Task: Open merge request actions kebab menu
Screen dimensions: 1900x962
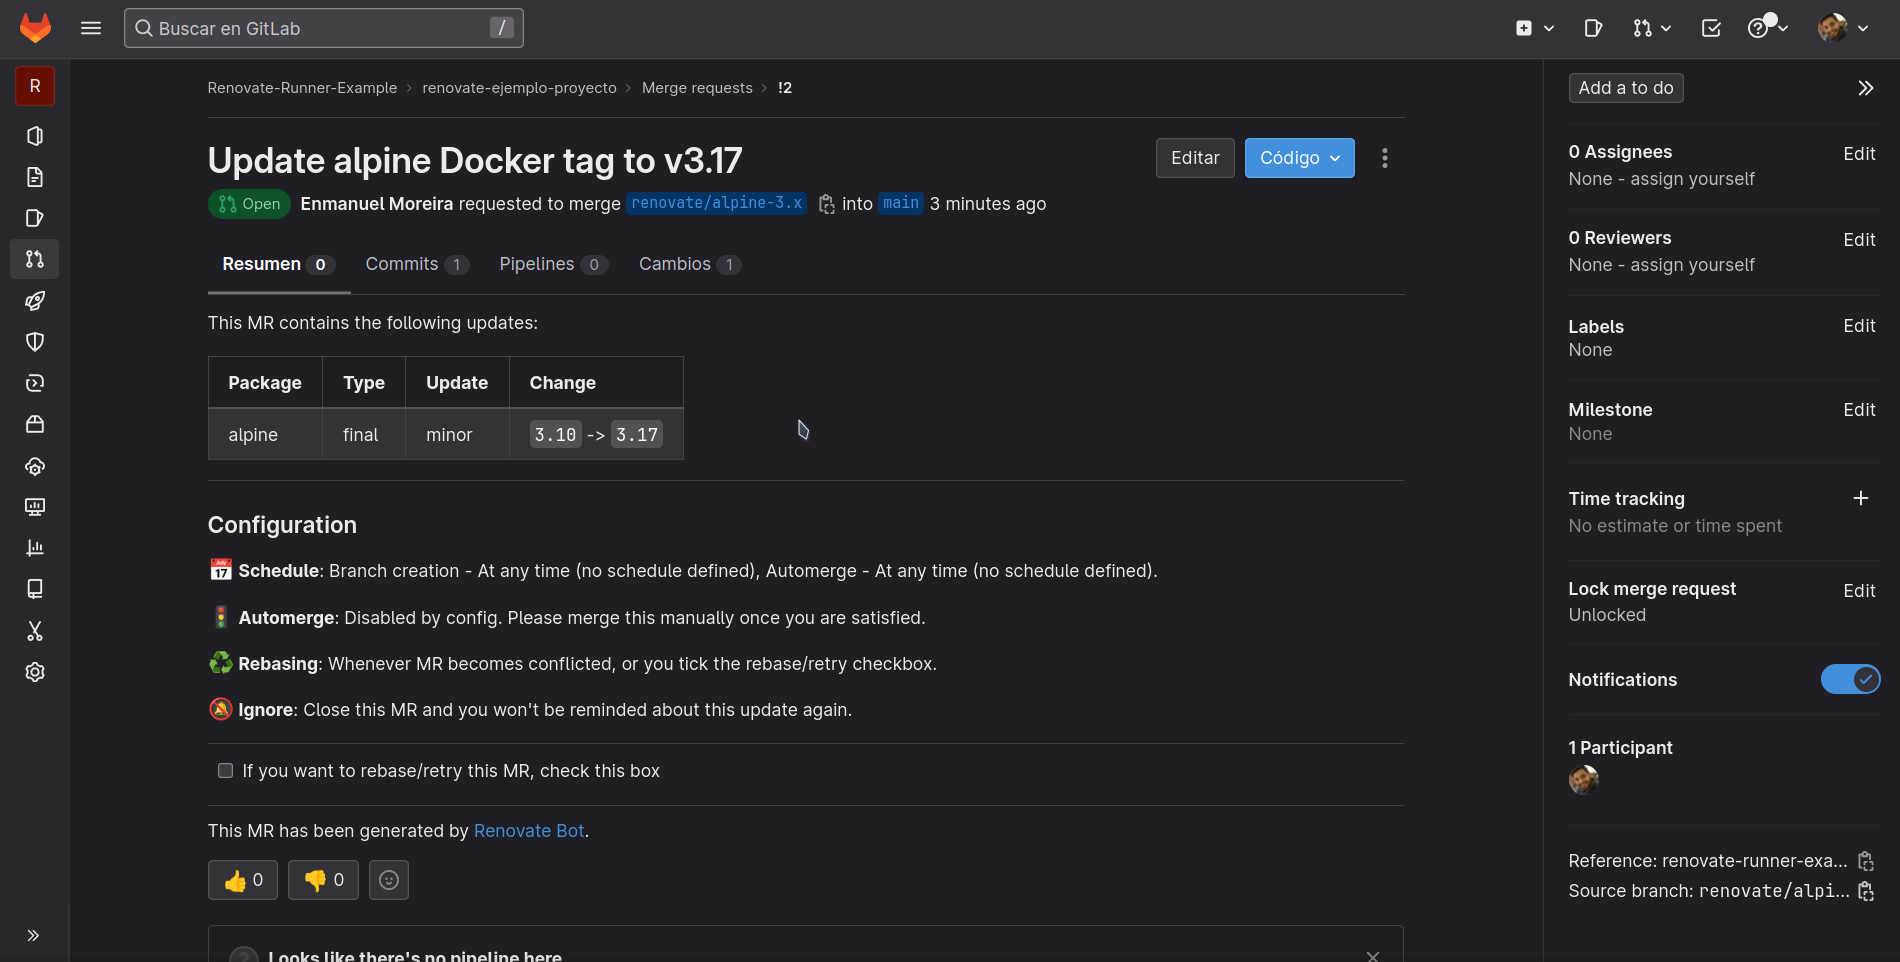Action: tap(1385, 158)
